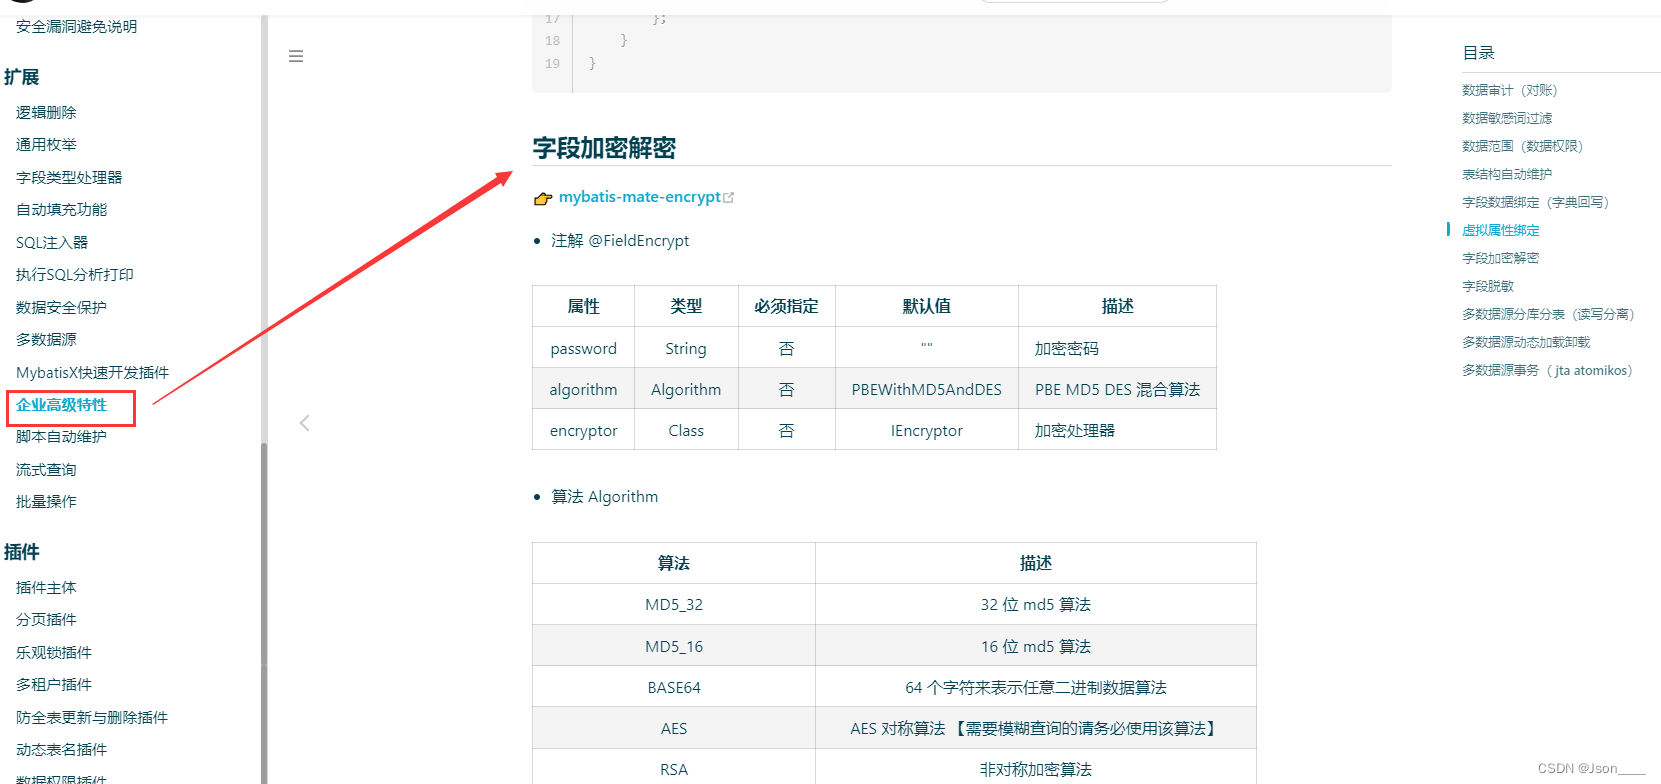Click the left chevron previous-page arrow

(x=304, y=423)
